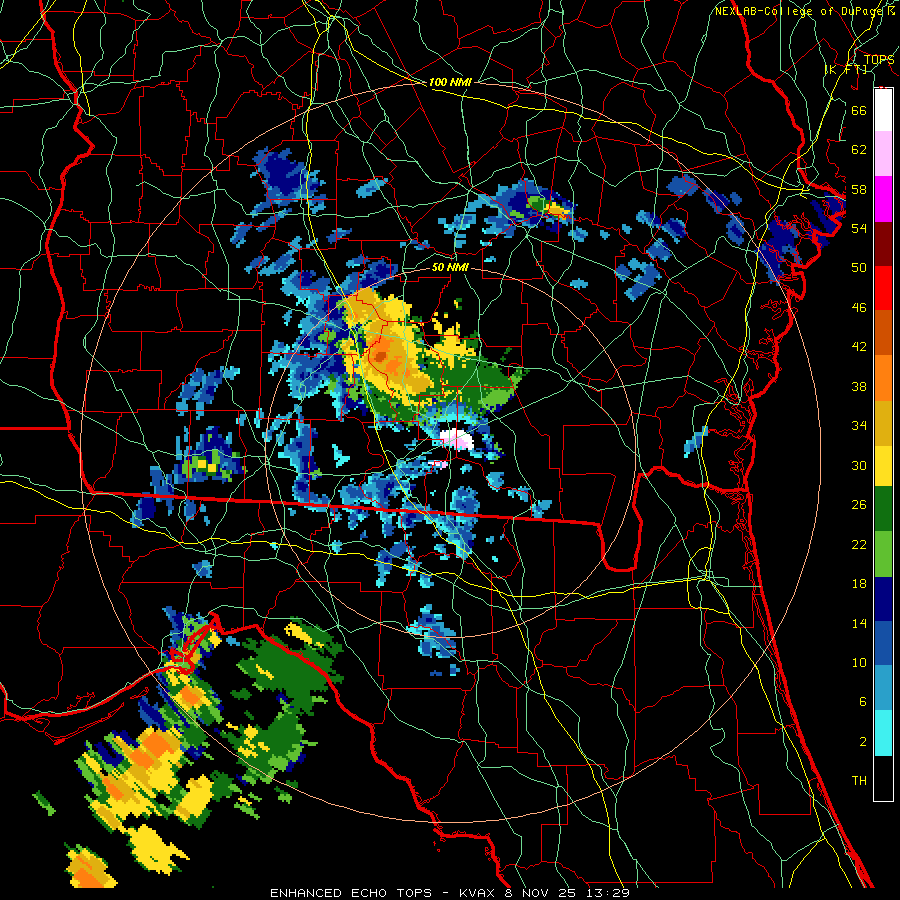Click the yellow legend color band
Image resolution: width=900 pixels, height=900 pixels.
point(883,466)
